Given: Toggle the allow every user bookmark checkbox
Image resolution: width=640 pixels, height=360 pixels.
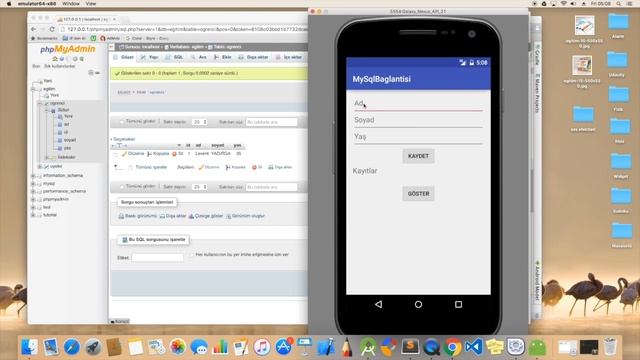Looking at the screenshot, I should pos(191,255).
